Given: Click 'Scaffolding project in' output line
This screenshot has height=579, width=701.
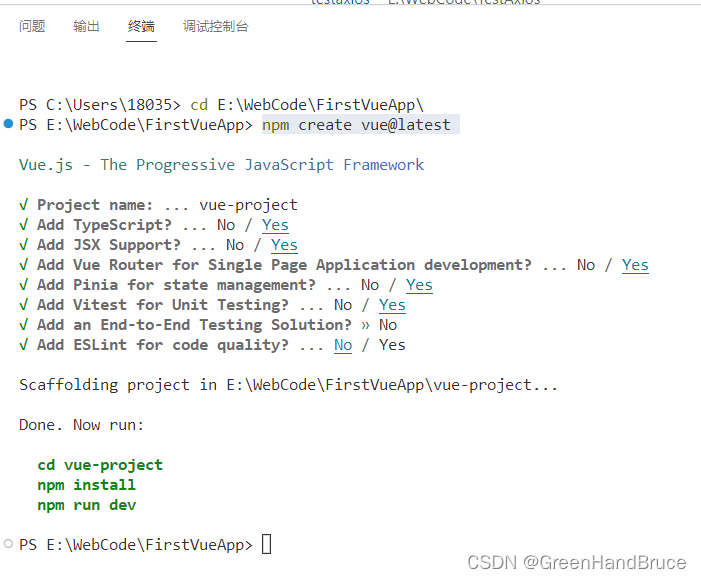Looking at the screenshot, I should 288,385.
